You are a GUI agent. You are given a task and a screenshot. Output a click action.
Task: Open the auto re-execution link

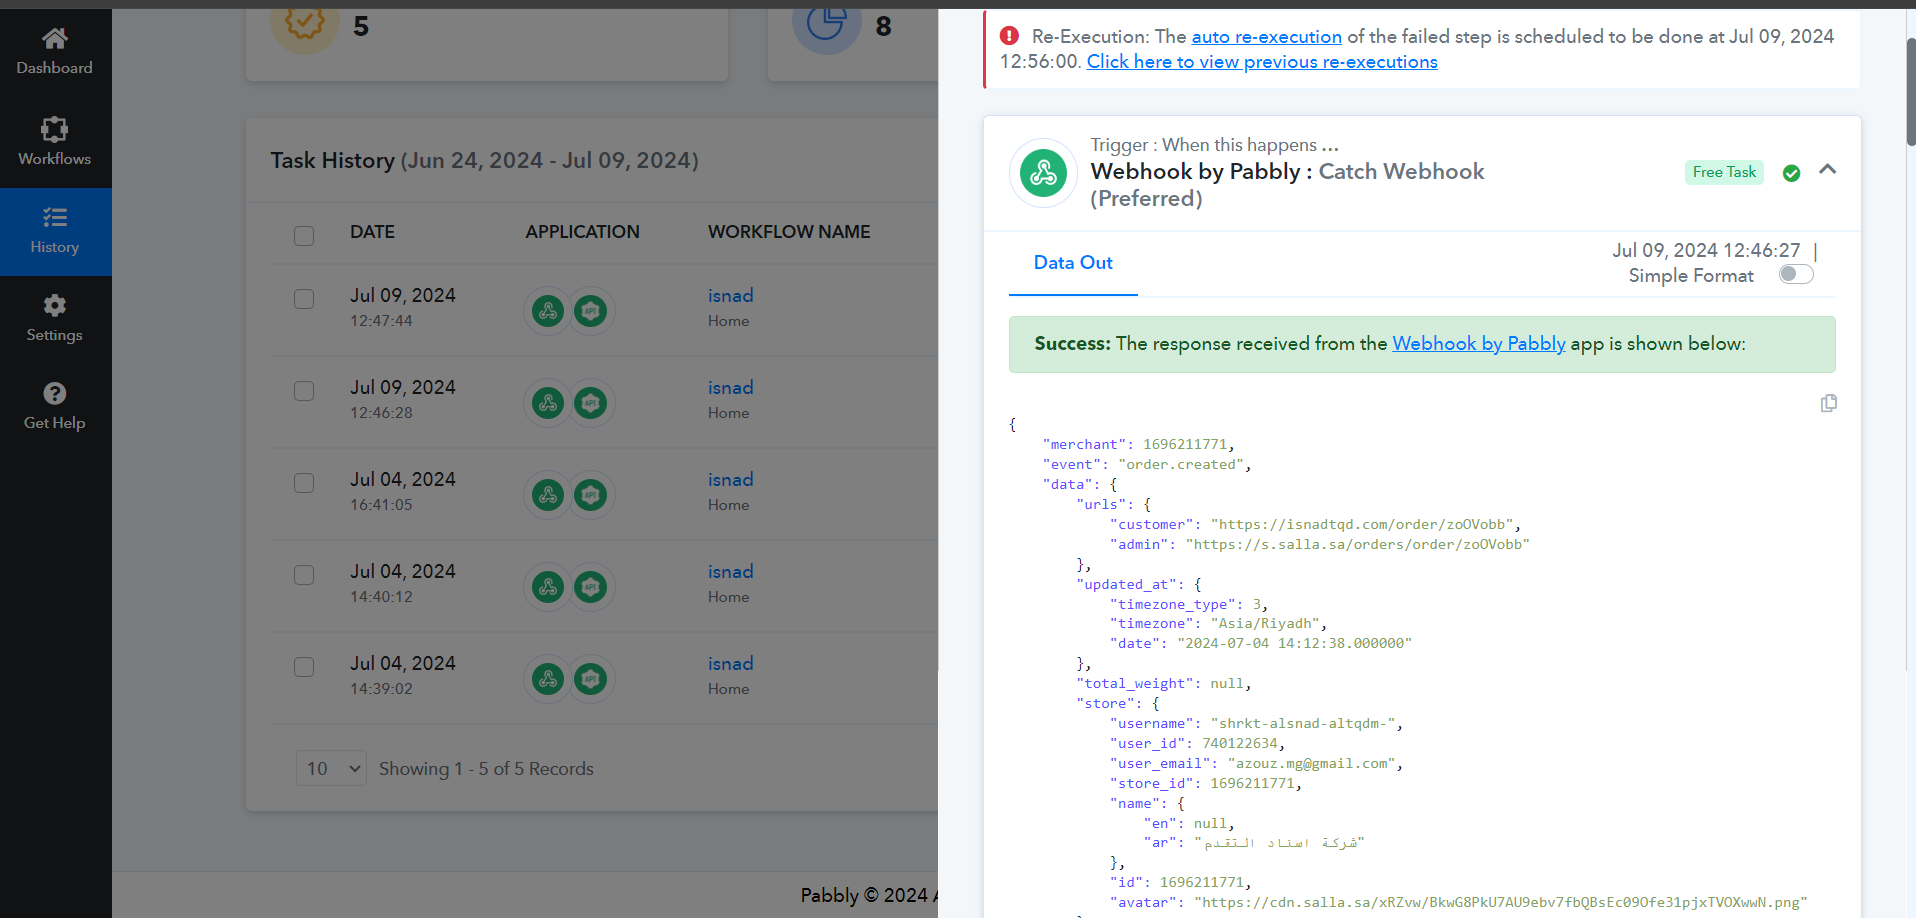tap(1266, 37)
